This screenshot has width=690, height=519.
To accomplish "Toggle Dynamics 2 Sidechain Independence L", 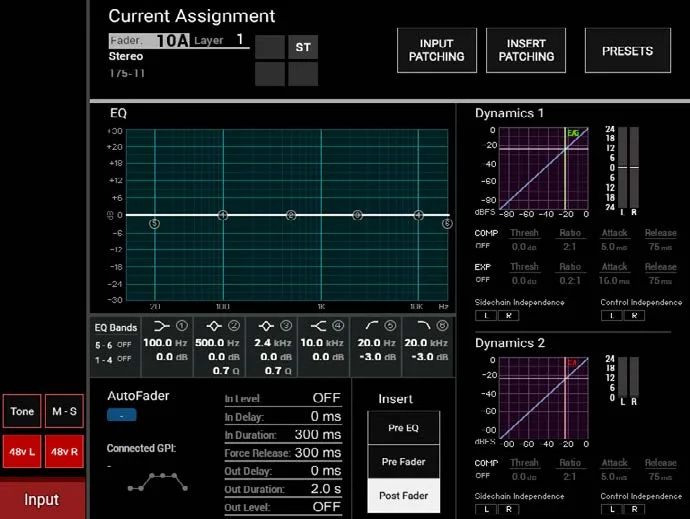I will tap(486, 509).
